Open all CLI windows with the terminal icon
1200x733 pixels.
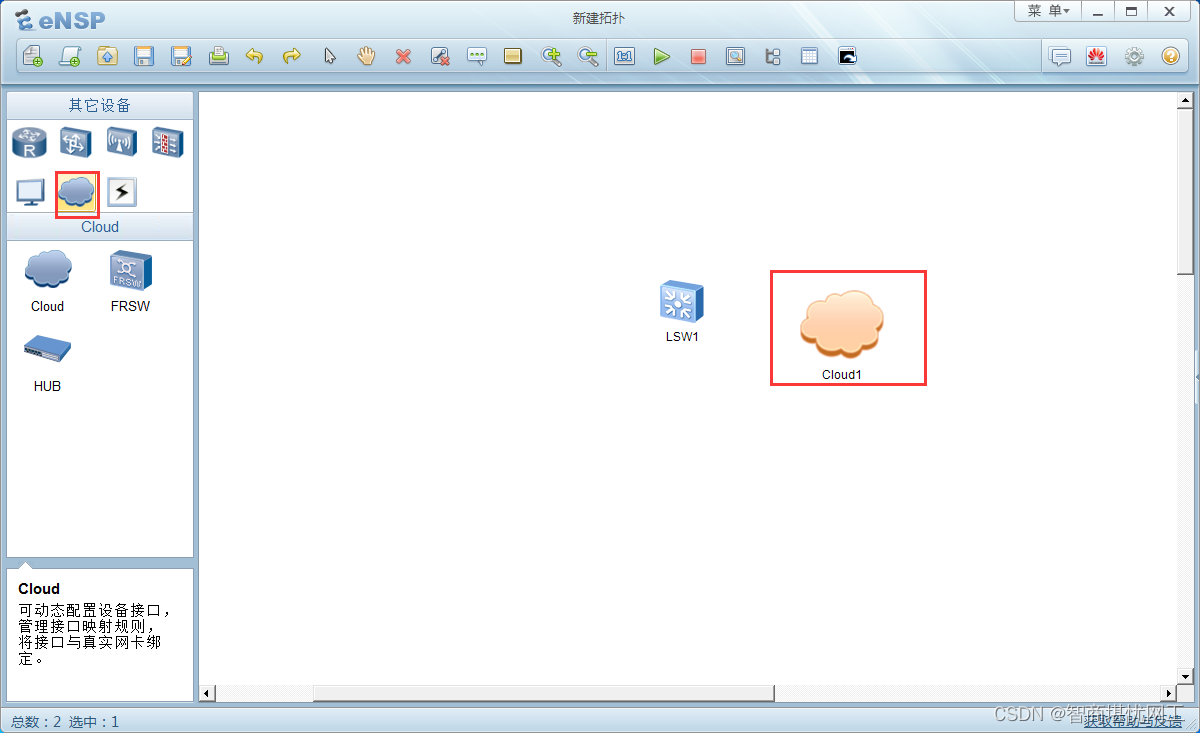pos(847,57)
